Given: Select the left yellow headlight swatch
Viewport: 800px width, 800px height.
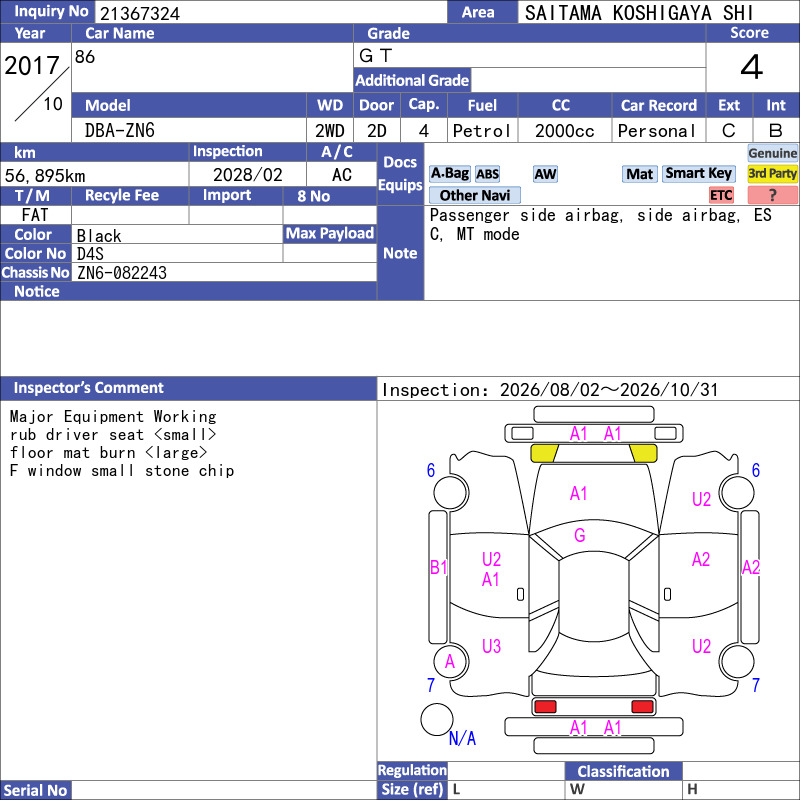Looking at the screenshot, I should pos(544,453).
